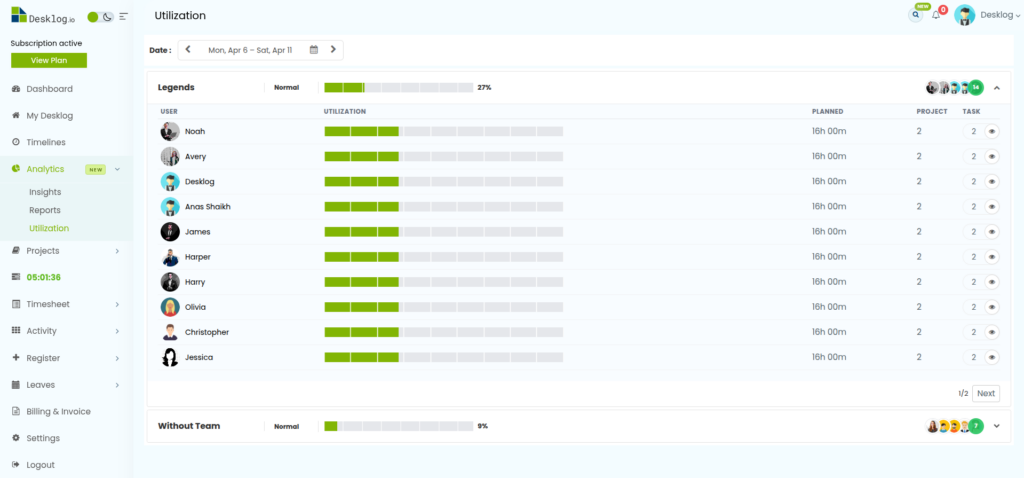Open the notifications bell
The height and width of the screenshot is (478, 1024).
pos(936,15)
